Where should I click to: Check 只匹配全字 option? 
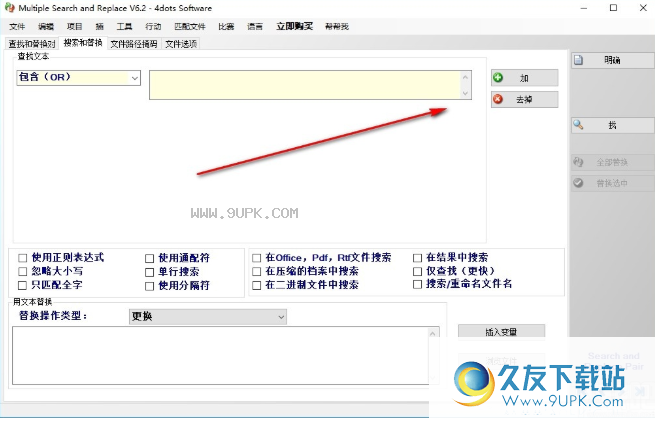click(23, 285)
